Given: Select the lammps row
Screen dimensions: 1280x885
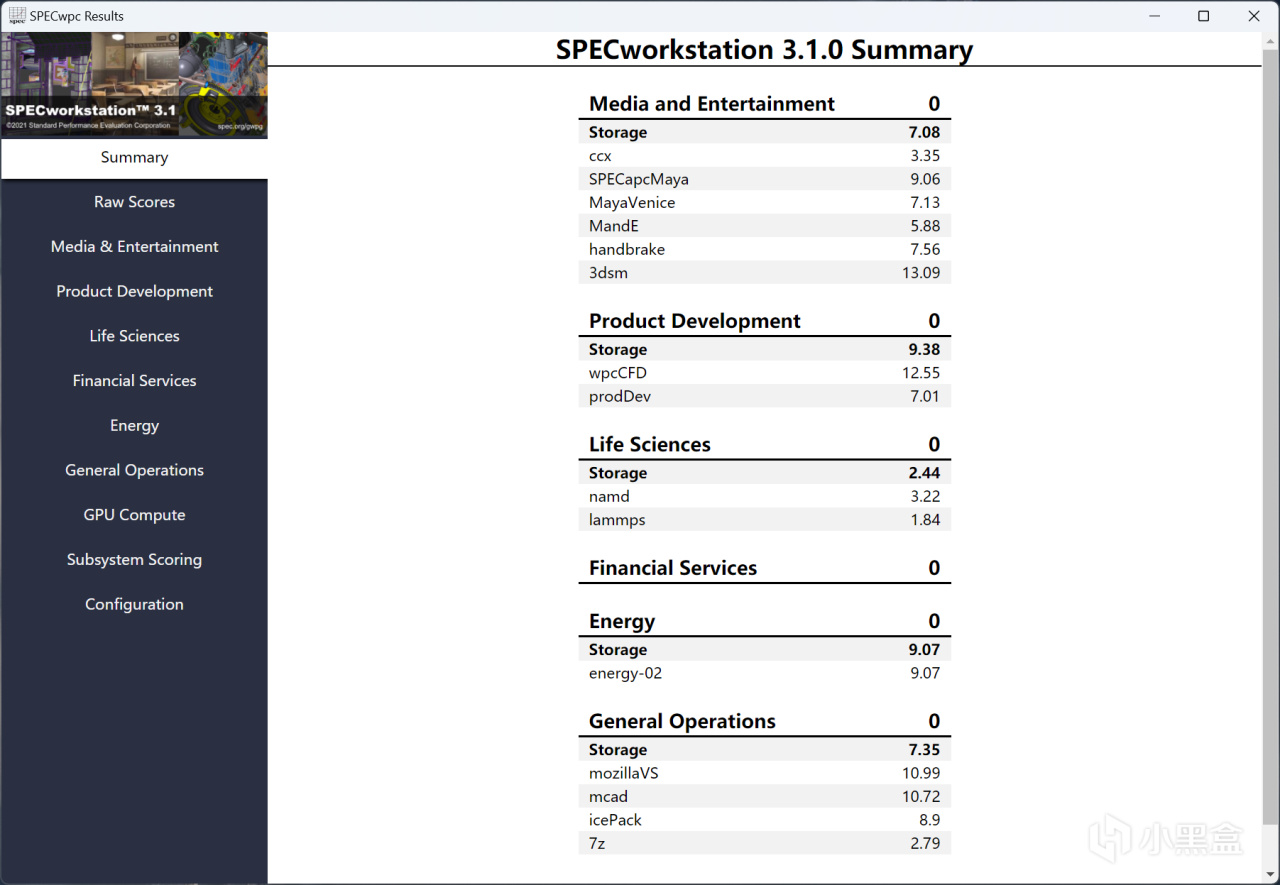Looking at the screenshot, I should 764,520.
